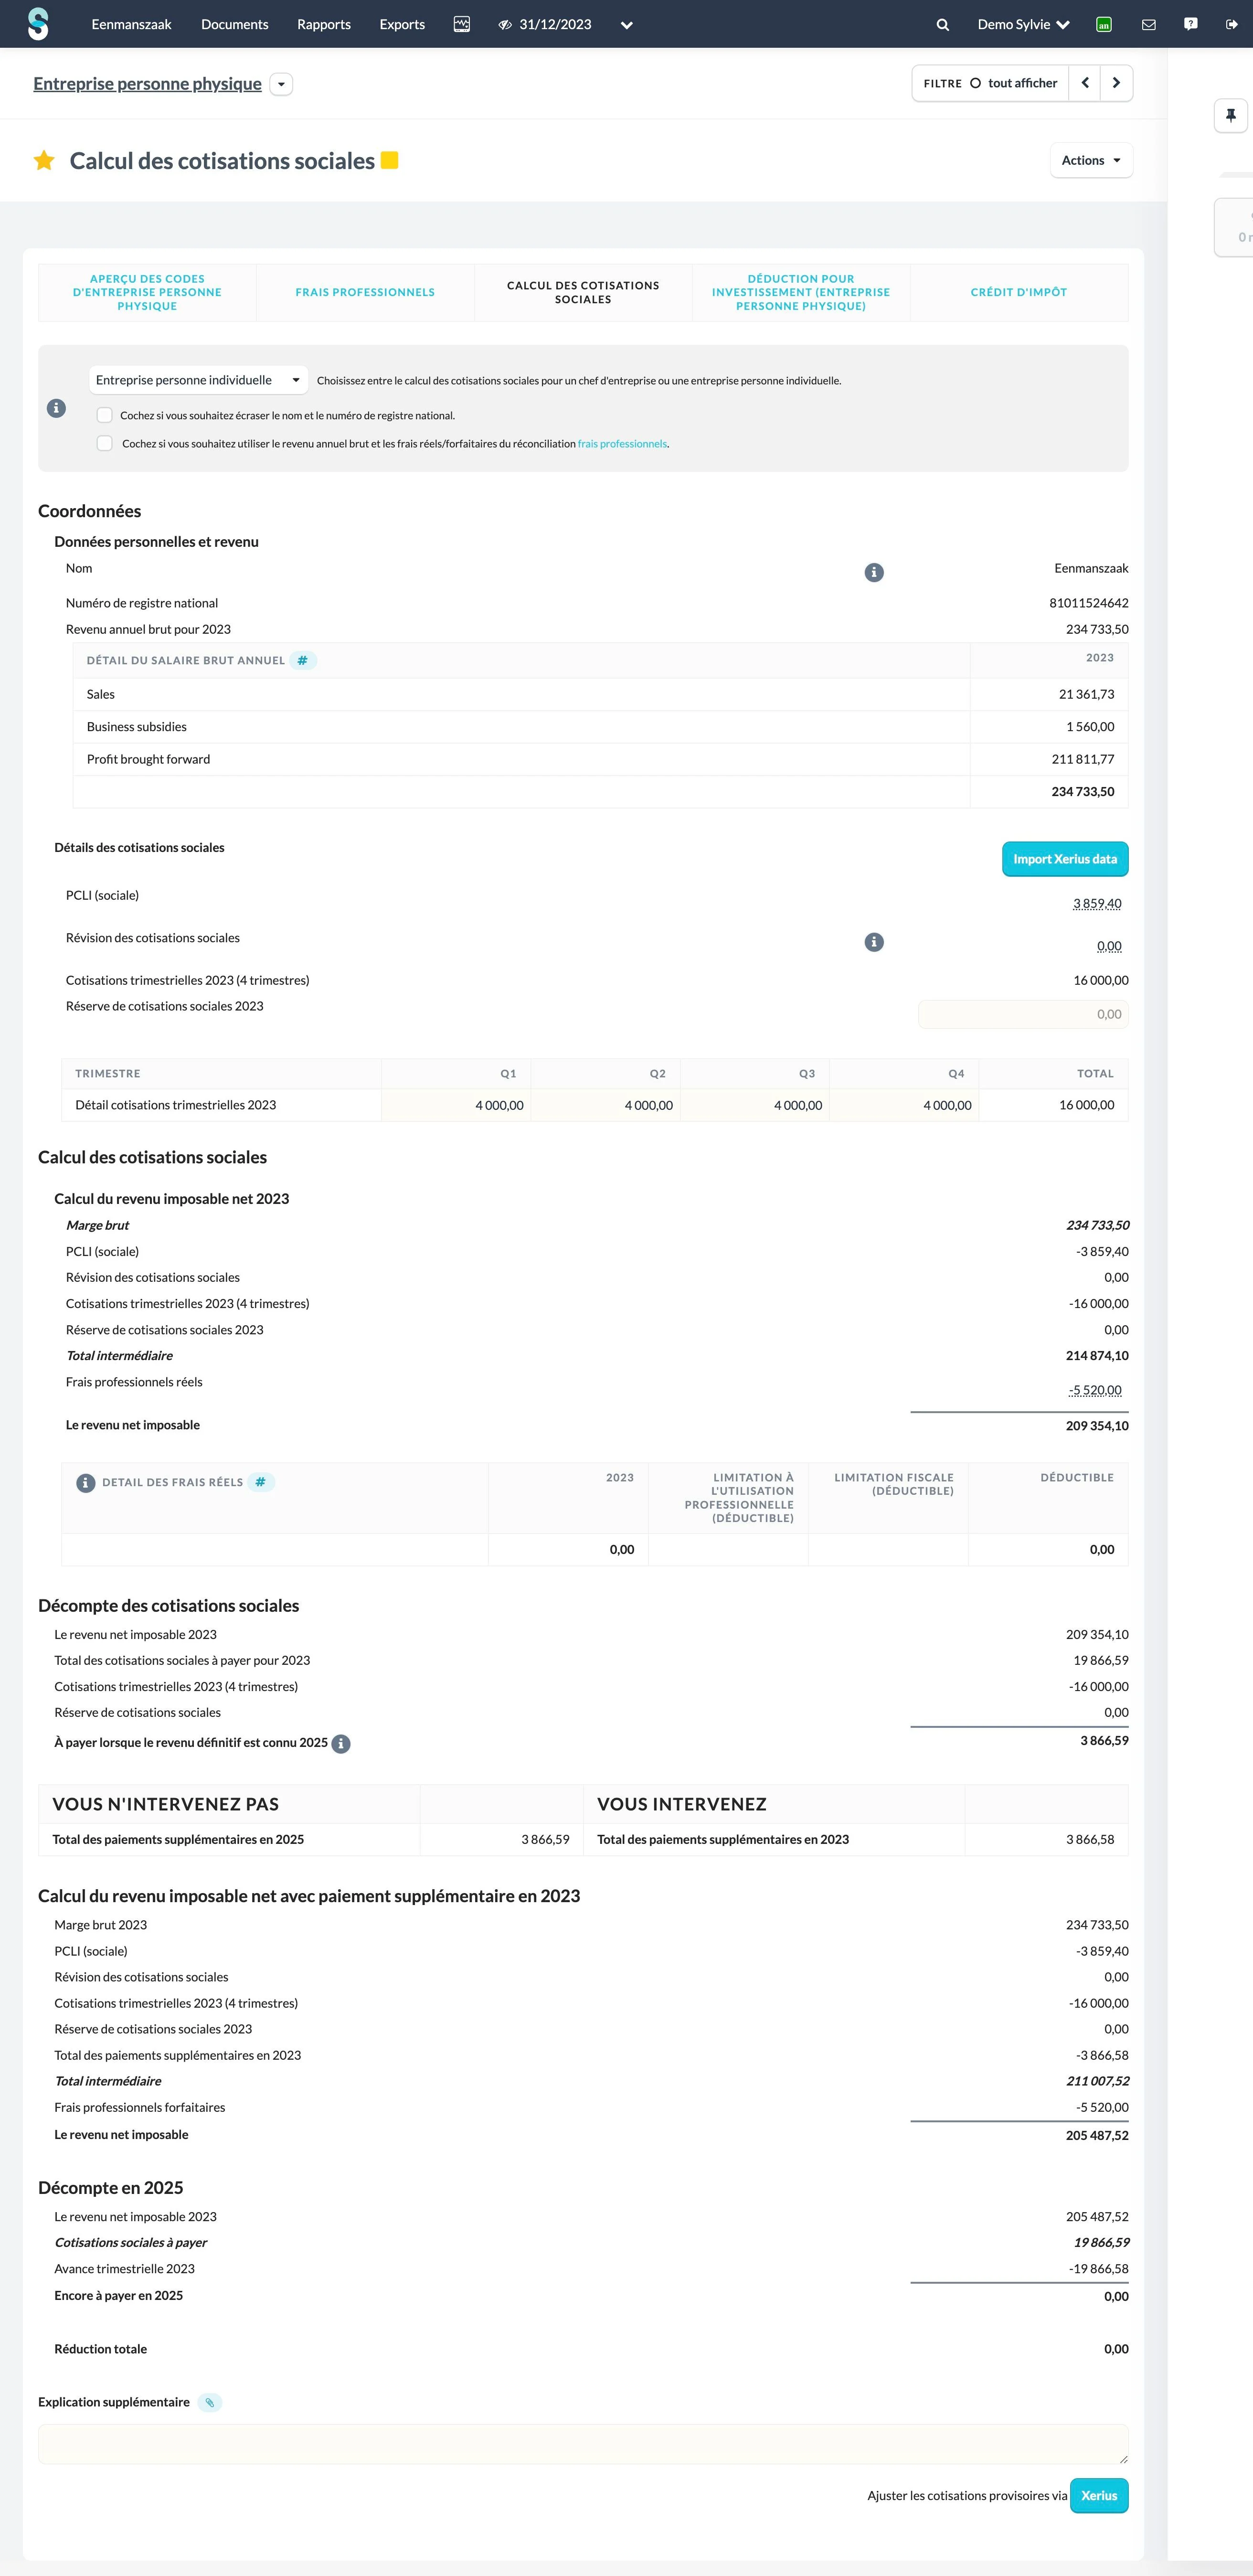This screenshot has width=1253, height=2576.
Task: Open the Actions dropdown
Action: (1091, 160)
